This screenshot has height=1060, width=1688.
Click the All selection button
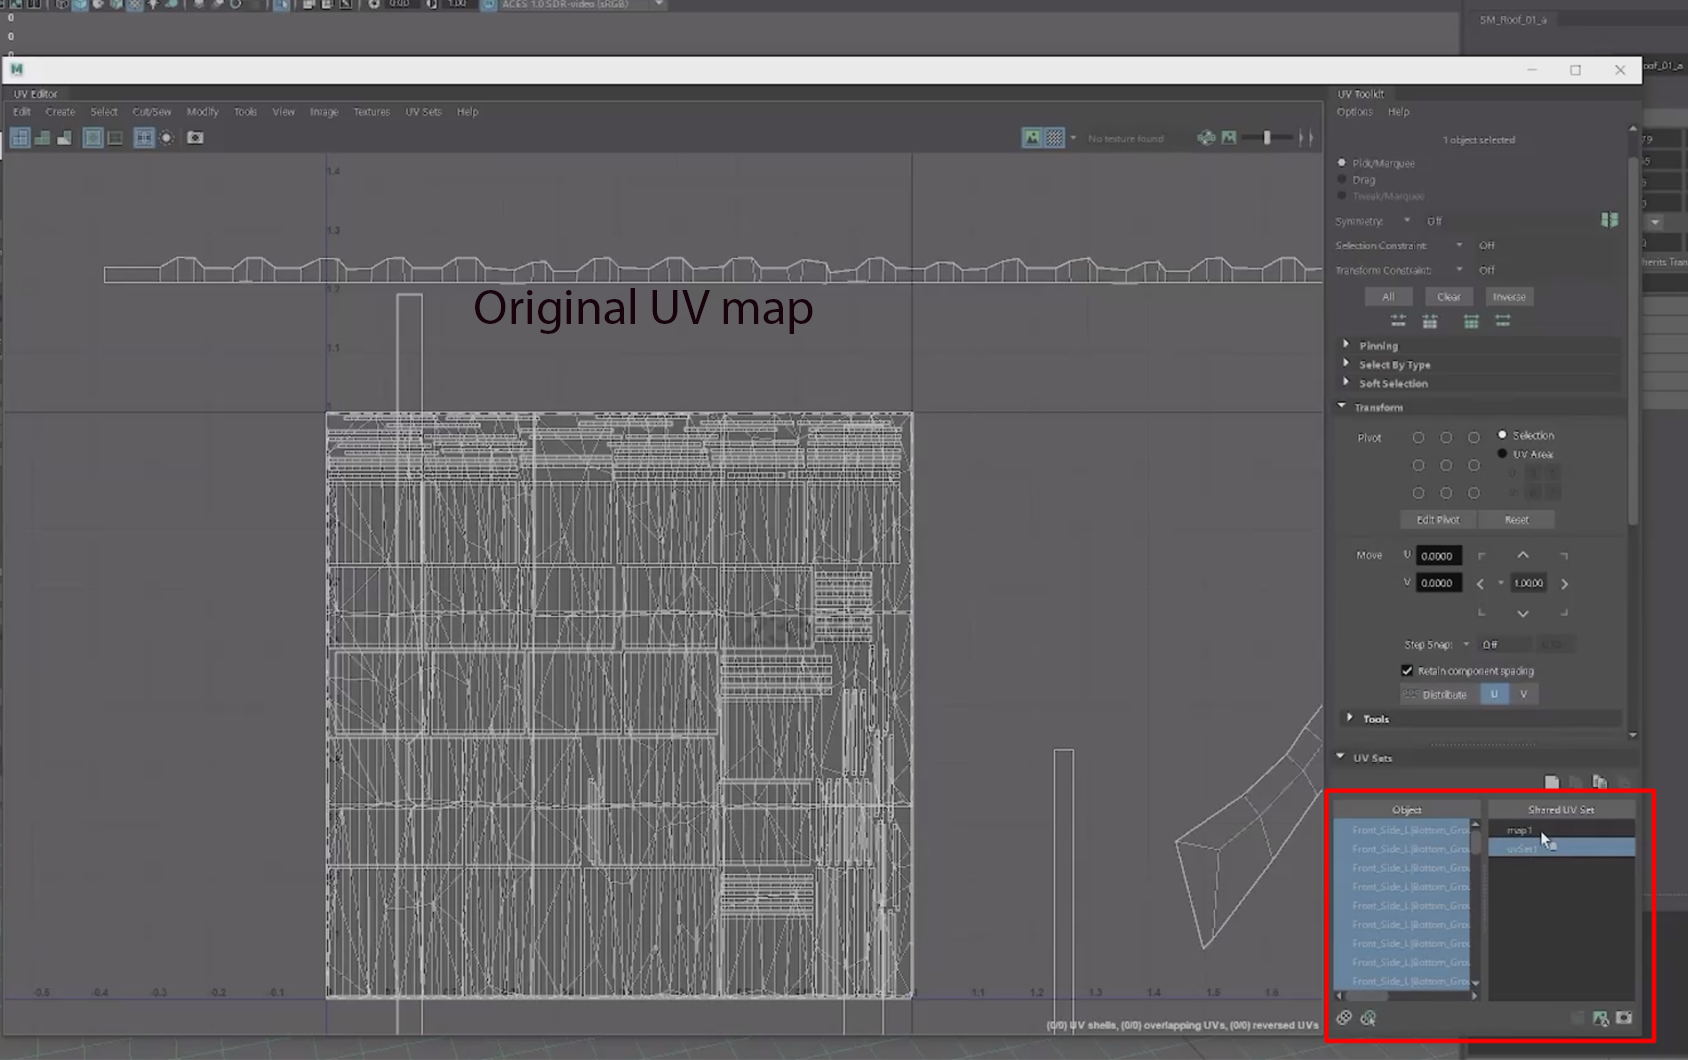(1388, 297)
